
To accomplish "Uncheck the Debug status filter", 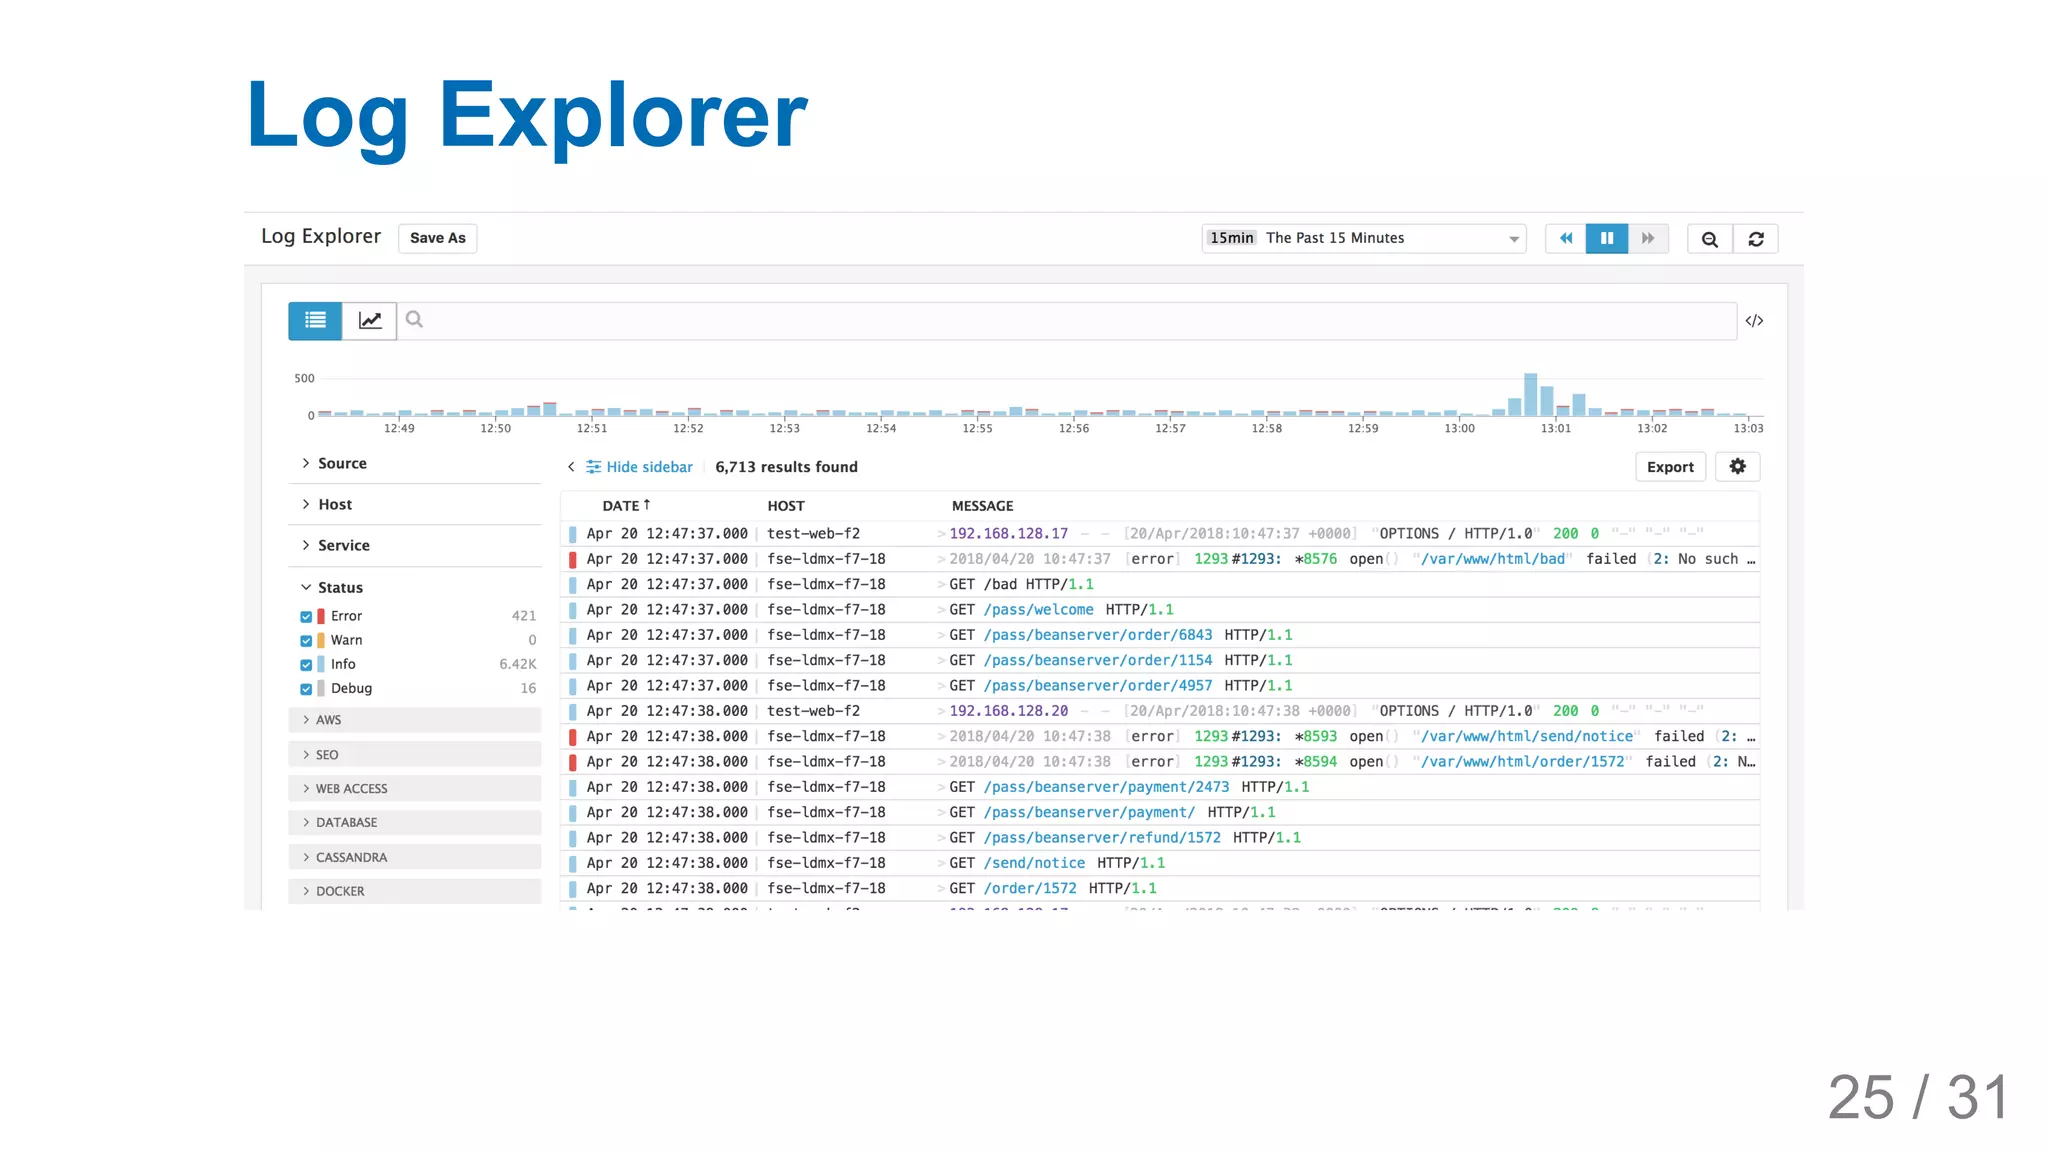I will (306, 688).
